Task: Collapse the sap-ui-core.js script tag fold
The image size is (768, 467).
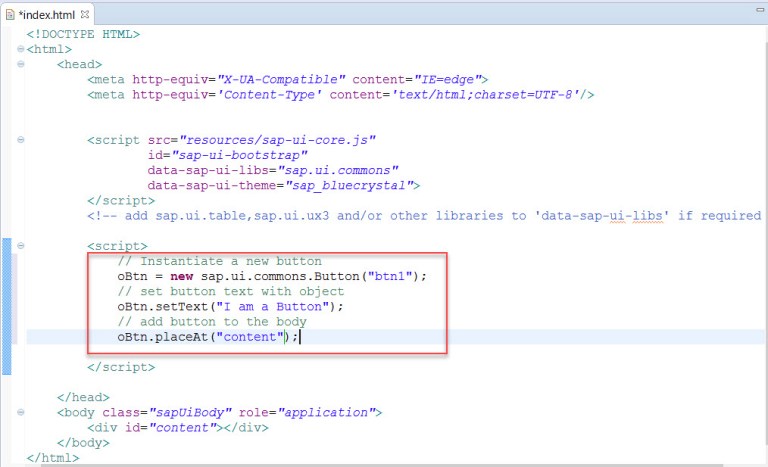Action: [21, 140]
